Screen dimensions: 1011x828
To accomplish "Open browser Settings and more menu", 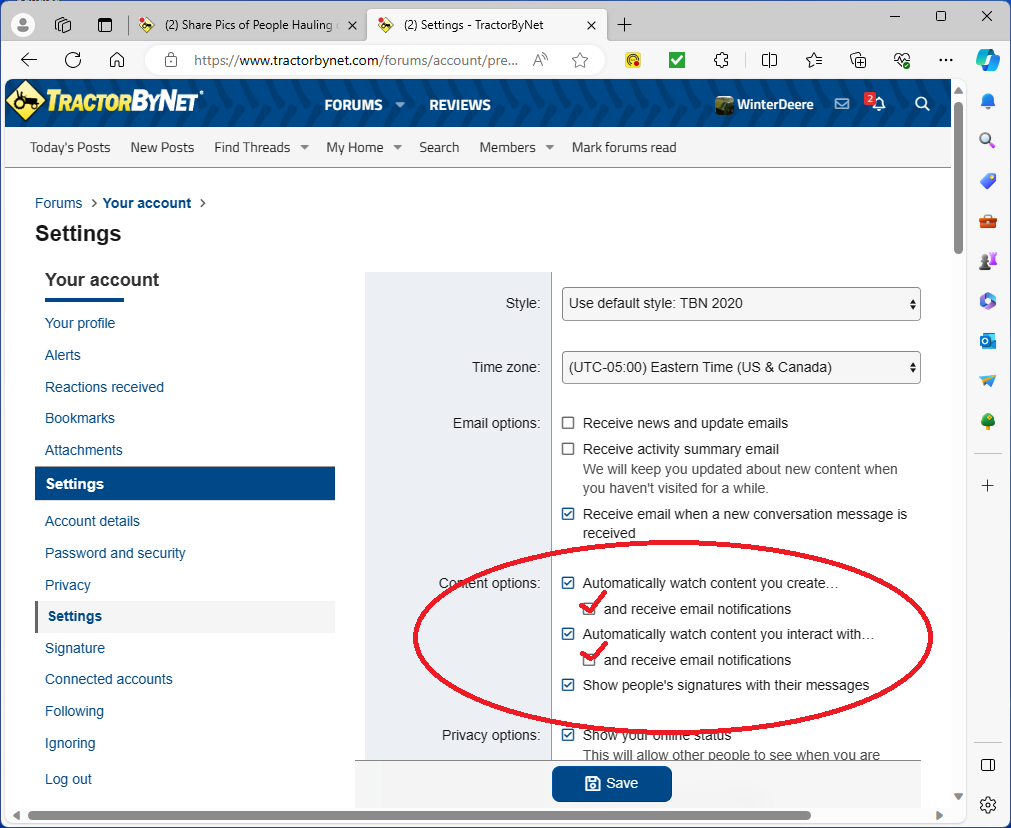I will pos(946,60).
